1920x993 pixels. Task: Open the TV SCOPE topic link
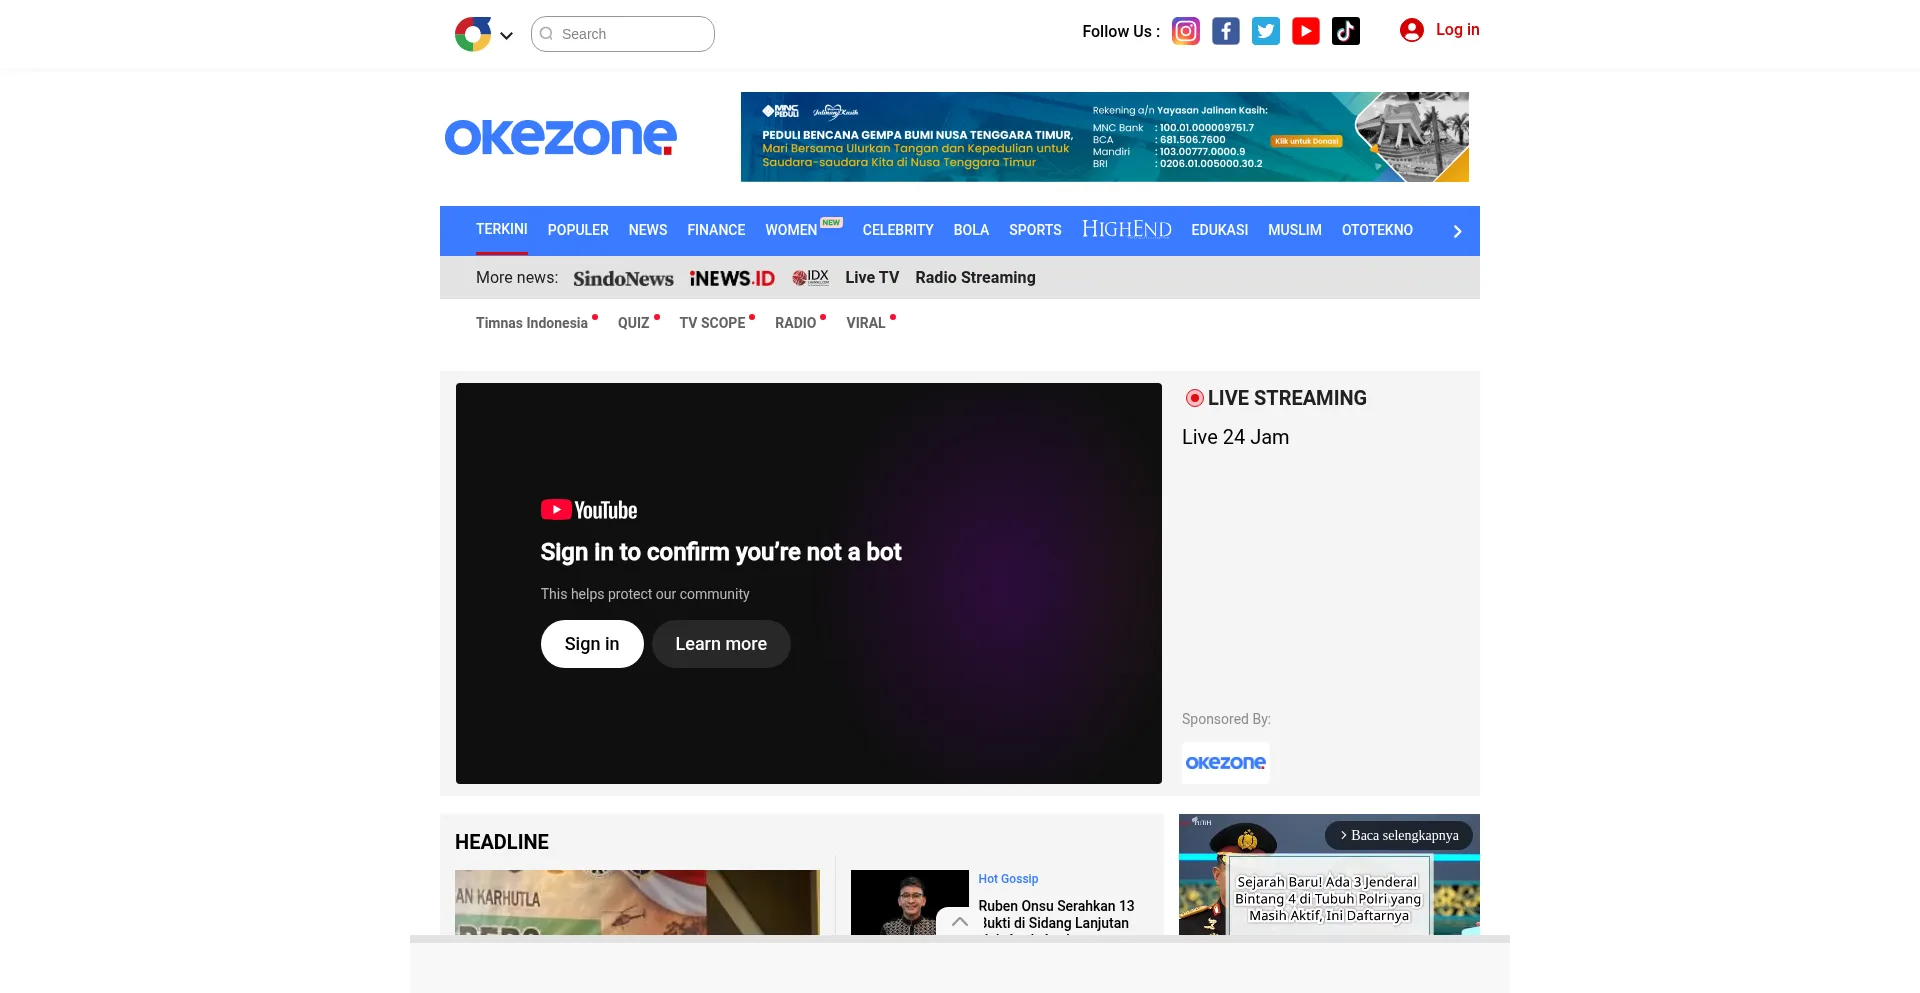713,323
